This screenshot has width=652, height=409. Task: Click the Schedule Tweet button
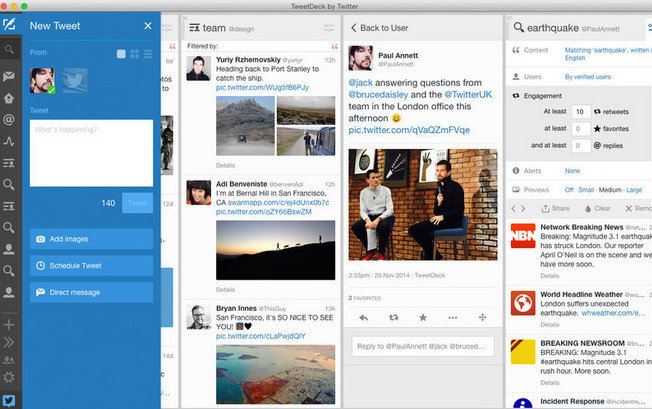tap(91, 266)
